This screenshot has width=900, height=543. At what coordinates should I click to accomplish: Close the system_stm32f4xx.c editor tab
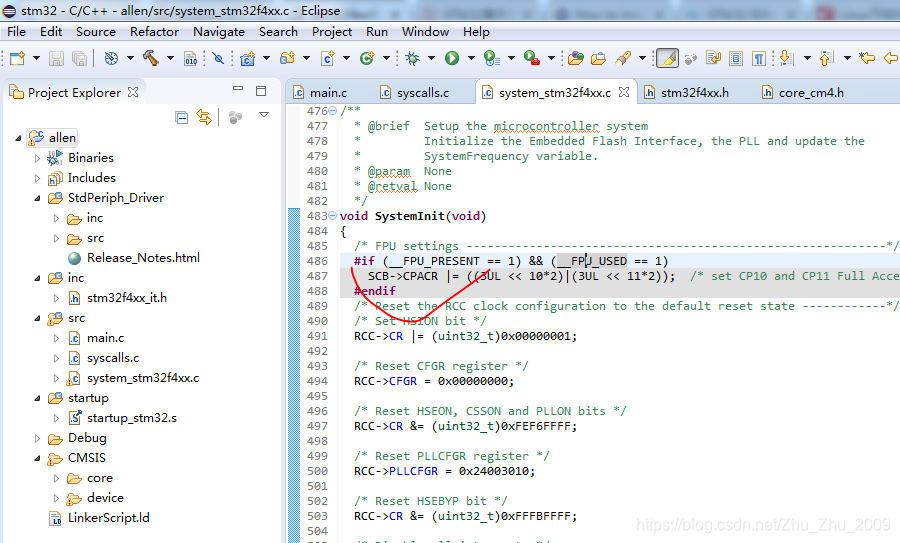(x=624, y=92)
